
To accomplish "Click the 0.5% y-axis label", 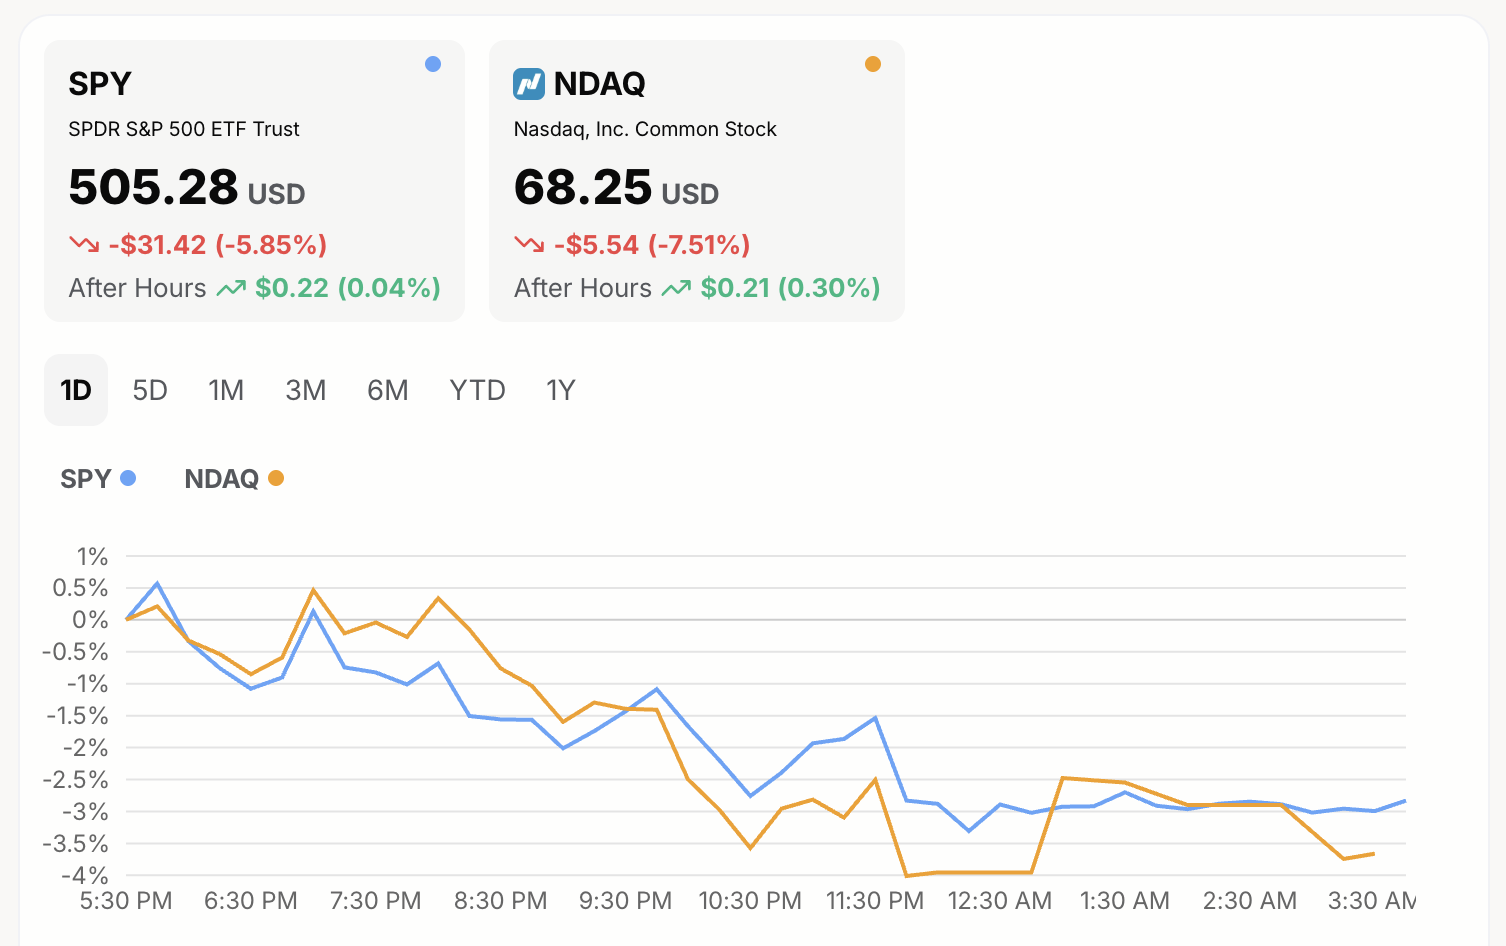I will (81, 588).
